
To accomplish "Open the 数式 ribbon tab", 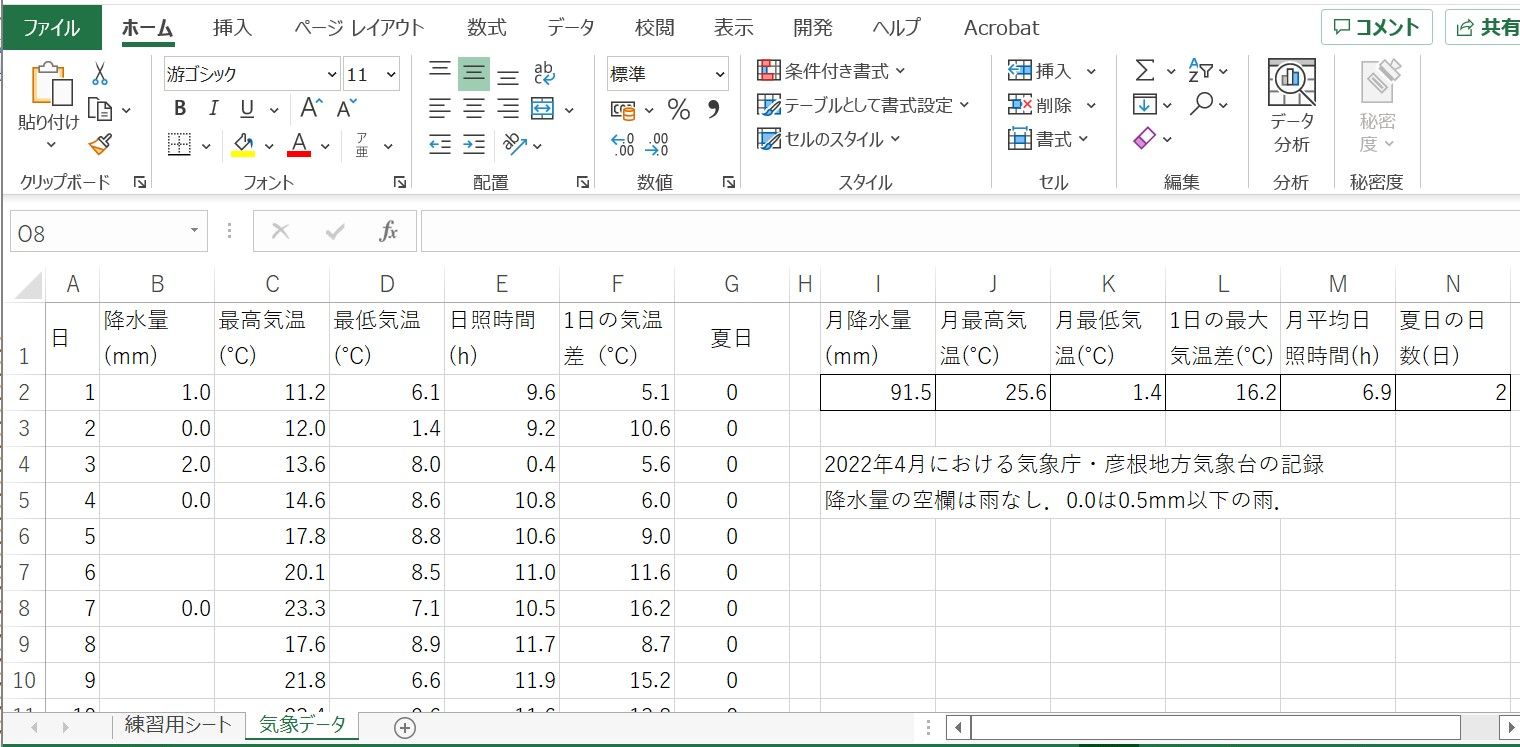I will coord(487,27).
